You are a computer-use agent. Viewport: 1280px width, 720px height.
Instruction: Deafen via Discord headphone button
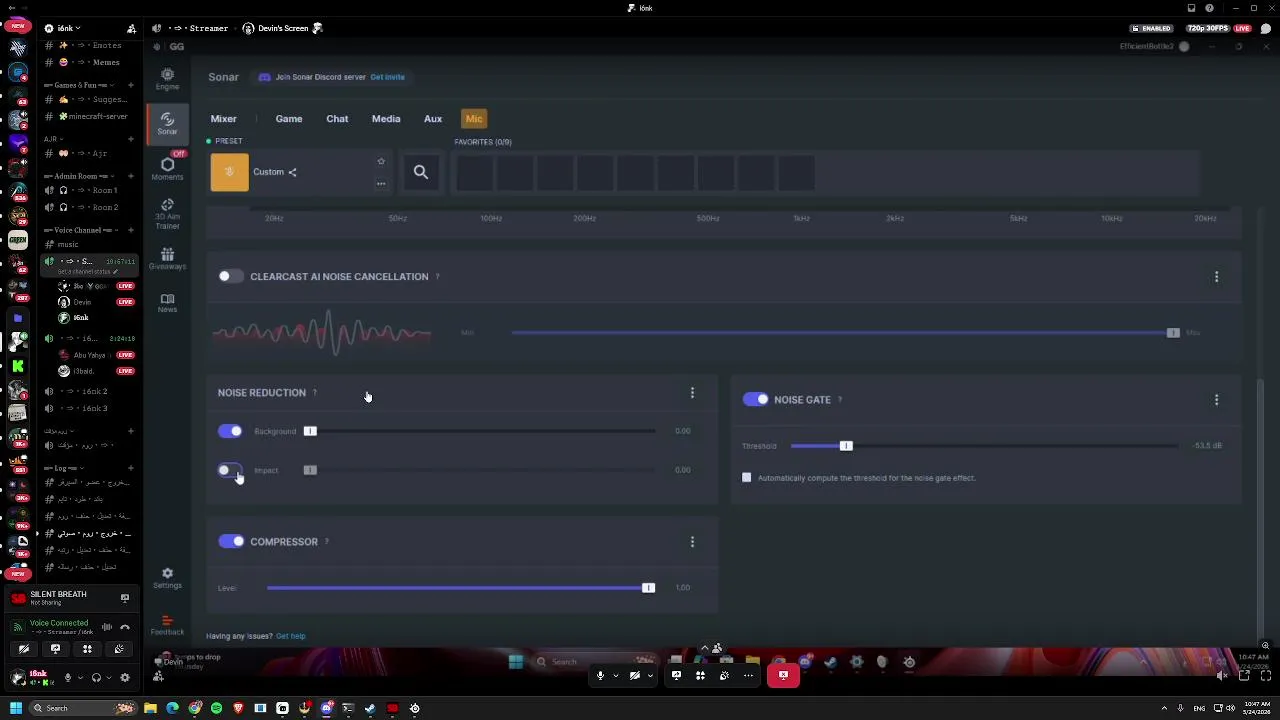tap(96, 677)
